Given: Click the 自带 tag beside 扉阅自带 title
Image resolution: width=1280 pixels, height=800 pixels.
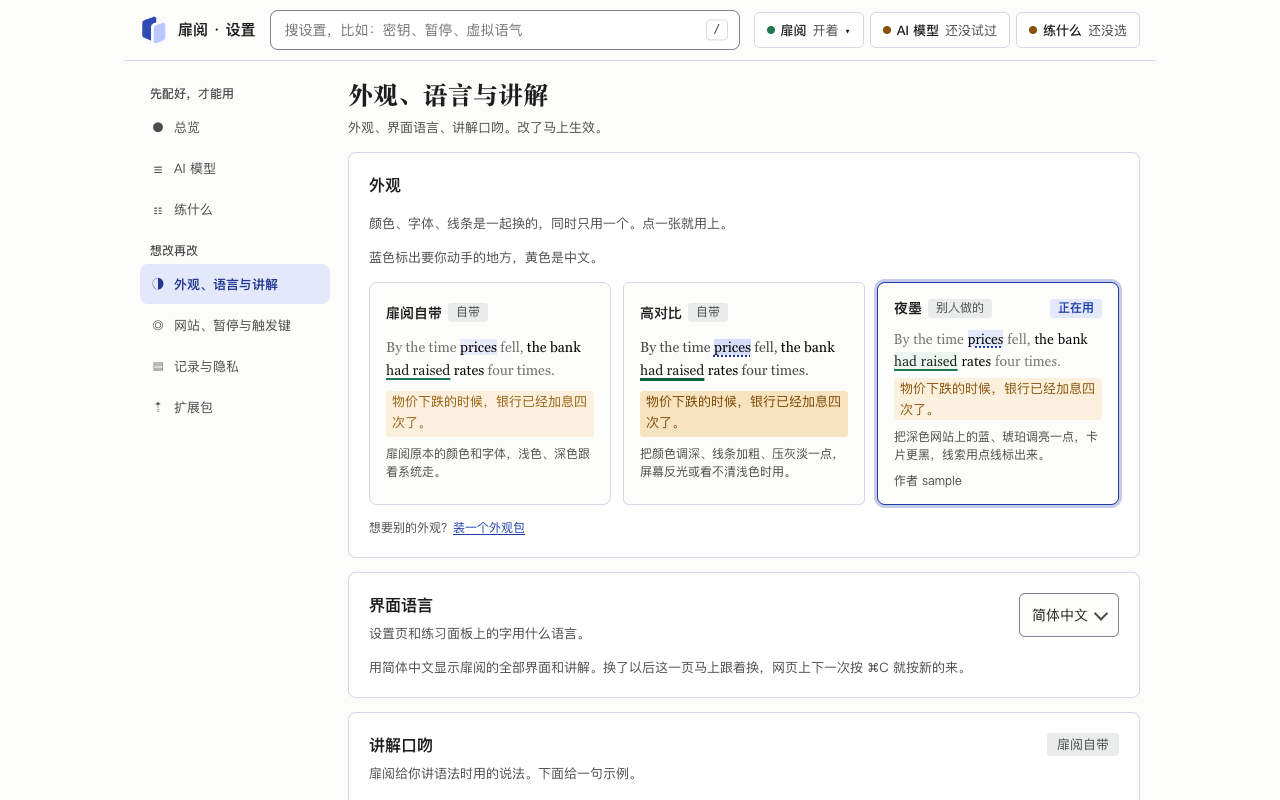Looking at the screenshot, I should tap(468, 312).
